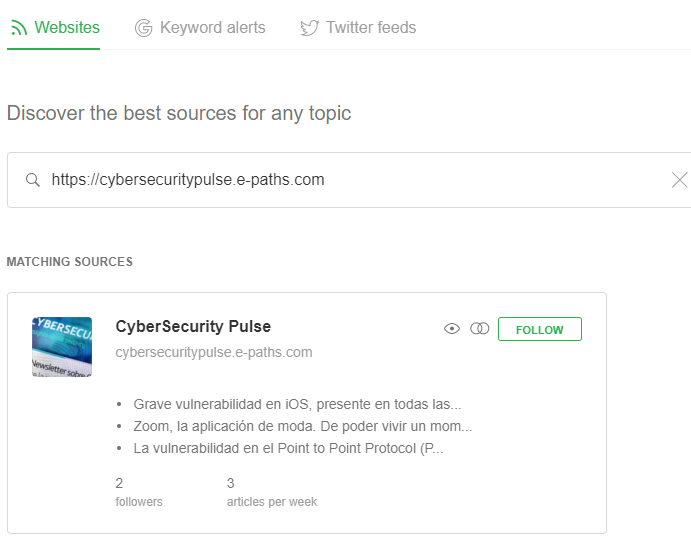Click the Twitter bird icon
The height and width of the screenshot is (560, 691).
(x=310, y=28)
